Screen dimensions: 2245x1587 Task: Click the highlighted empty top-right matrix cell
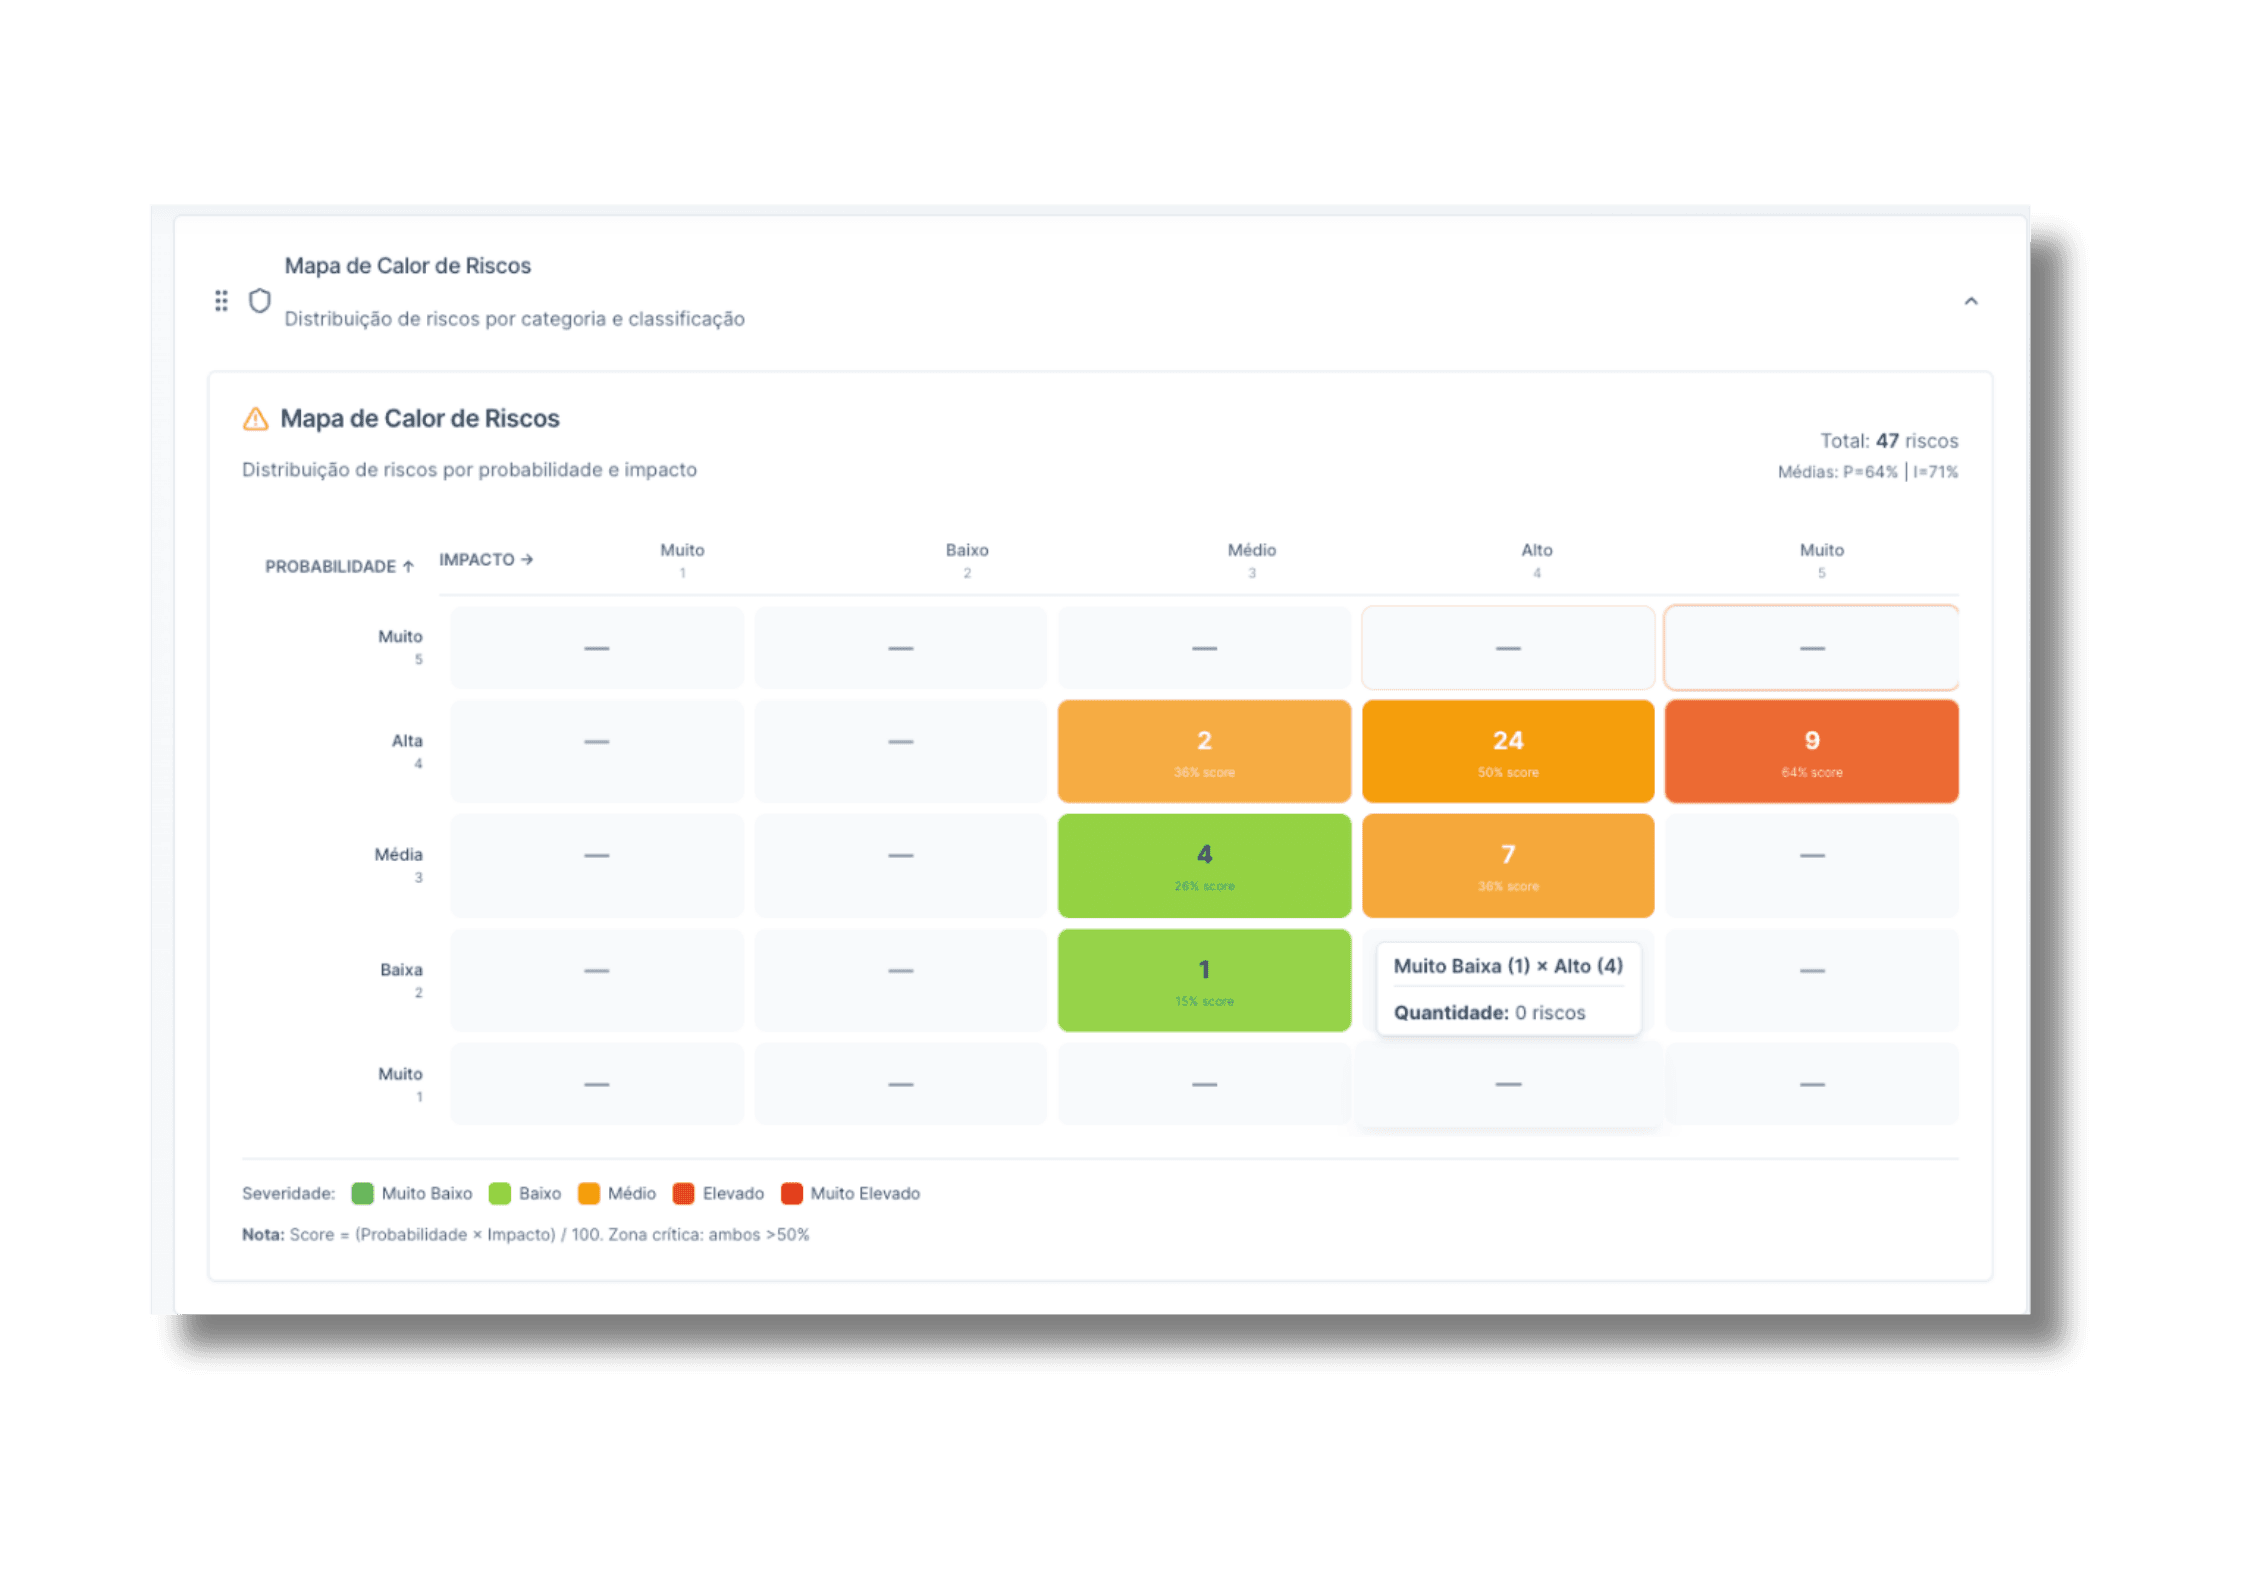click(x=1810, y=648)
